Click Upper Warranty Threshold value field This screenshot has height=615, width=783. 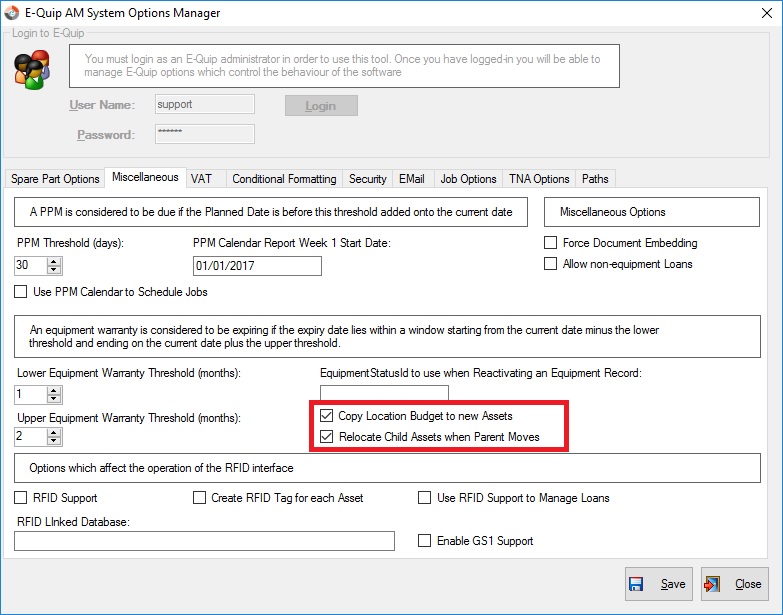click(31, 436)
